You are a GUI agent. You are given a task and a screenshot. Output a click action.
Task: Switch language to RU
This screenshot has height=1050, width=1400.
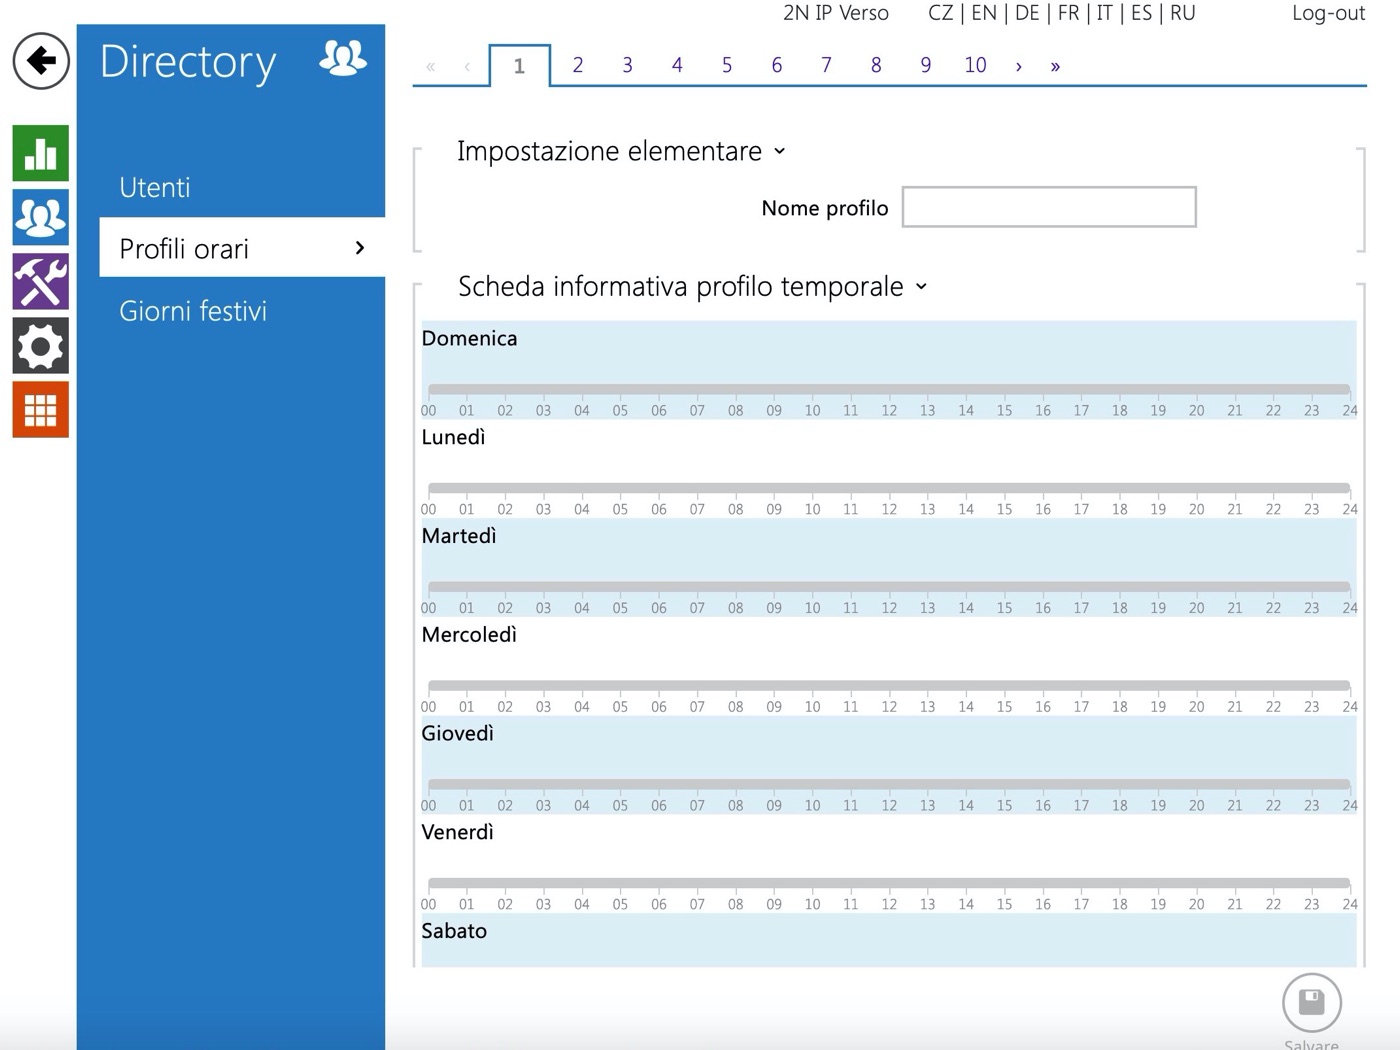(1183, 13)
